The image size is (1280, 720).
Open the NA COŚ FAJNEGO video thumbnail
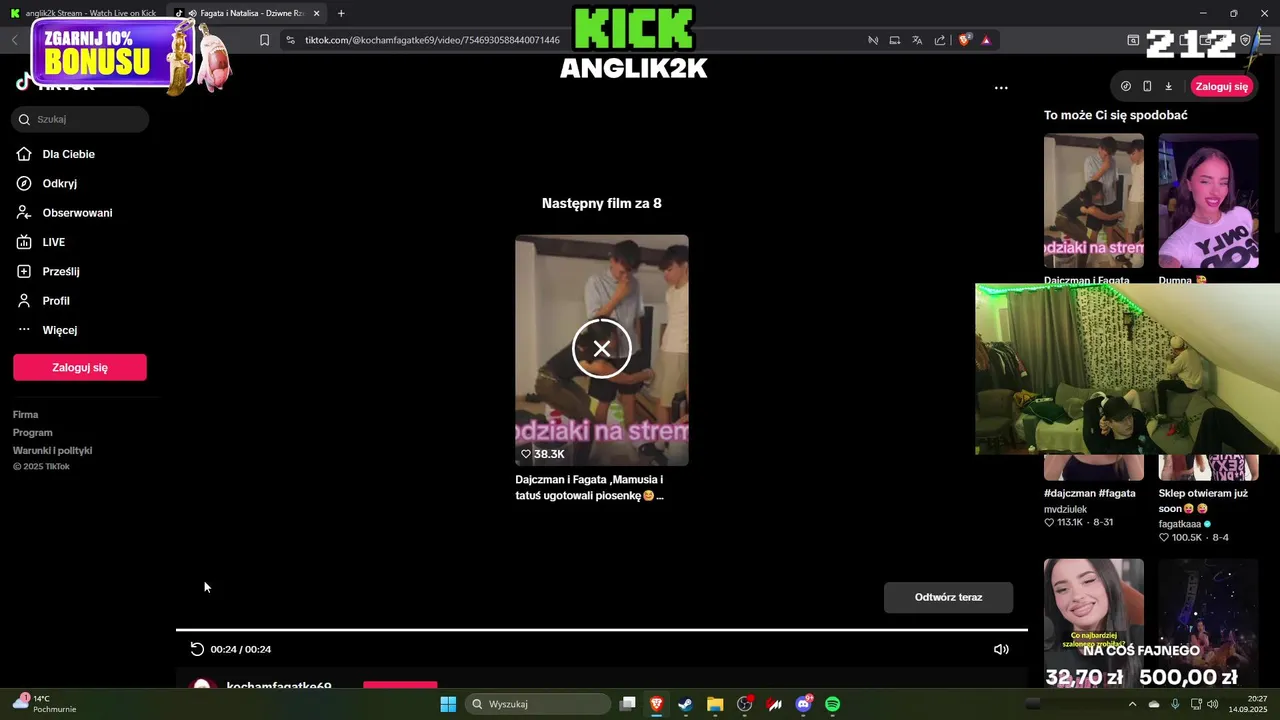pyautogui.click(x=1208, y=623)
